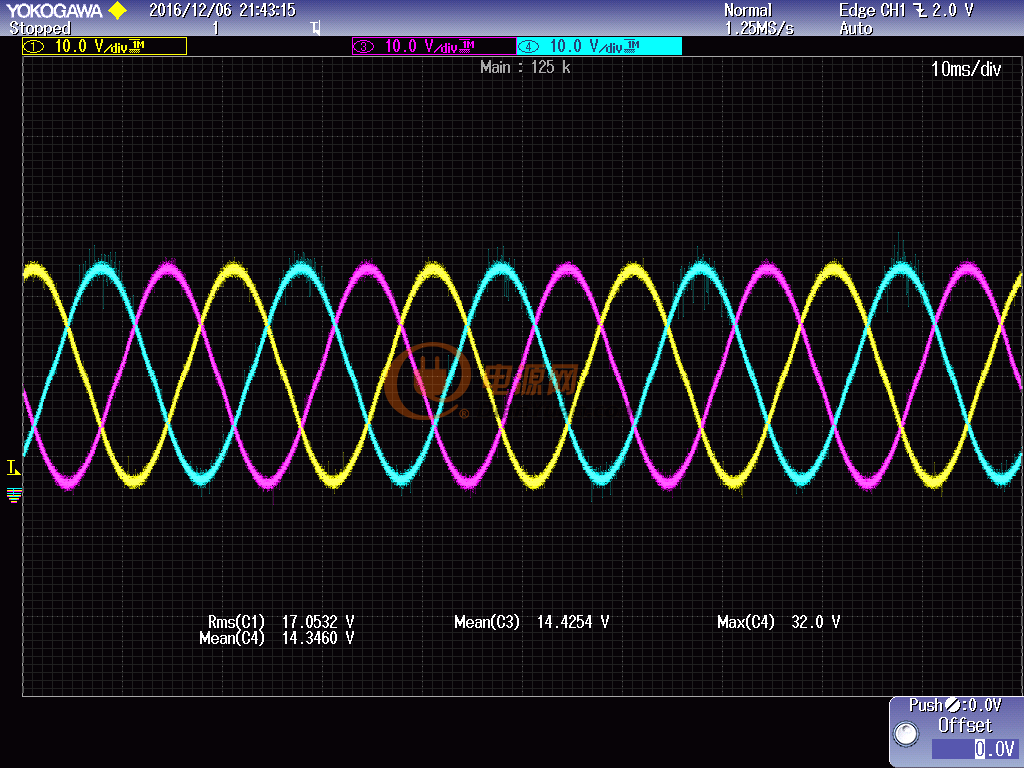Click the Push knob icon in Offset panel
Screen dimensions: 1024x768
(906, 733)
